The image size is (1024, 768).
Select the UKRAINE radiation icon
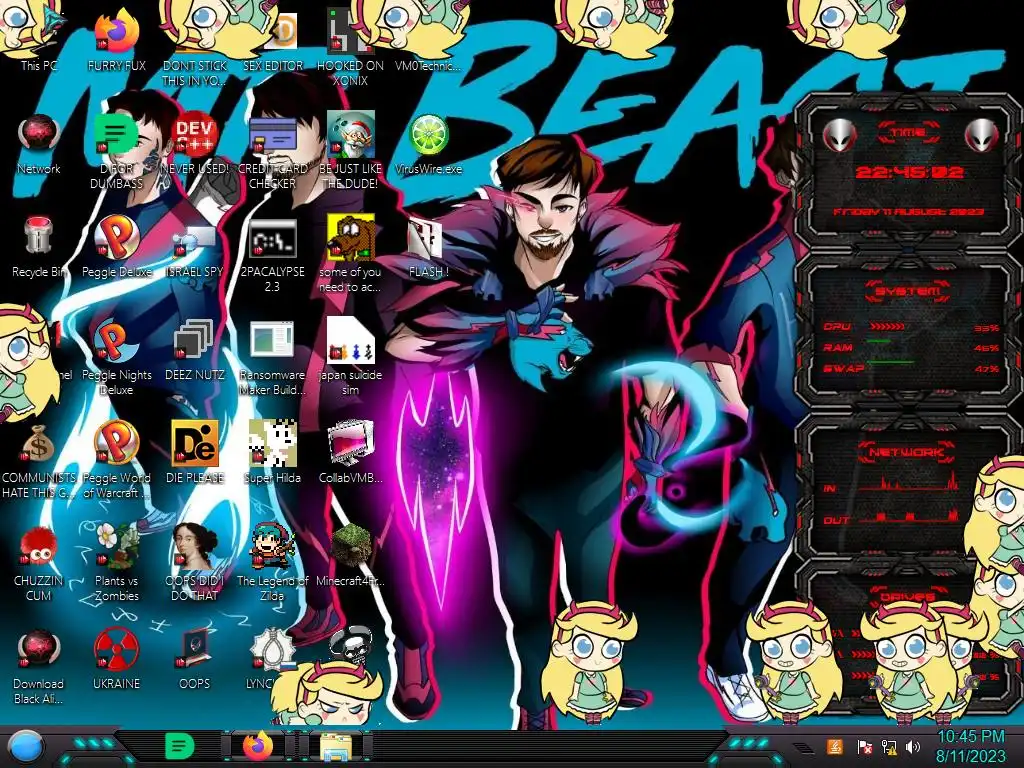coord(117,660)
